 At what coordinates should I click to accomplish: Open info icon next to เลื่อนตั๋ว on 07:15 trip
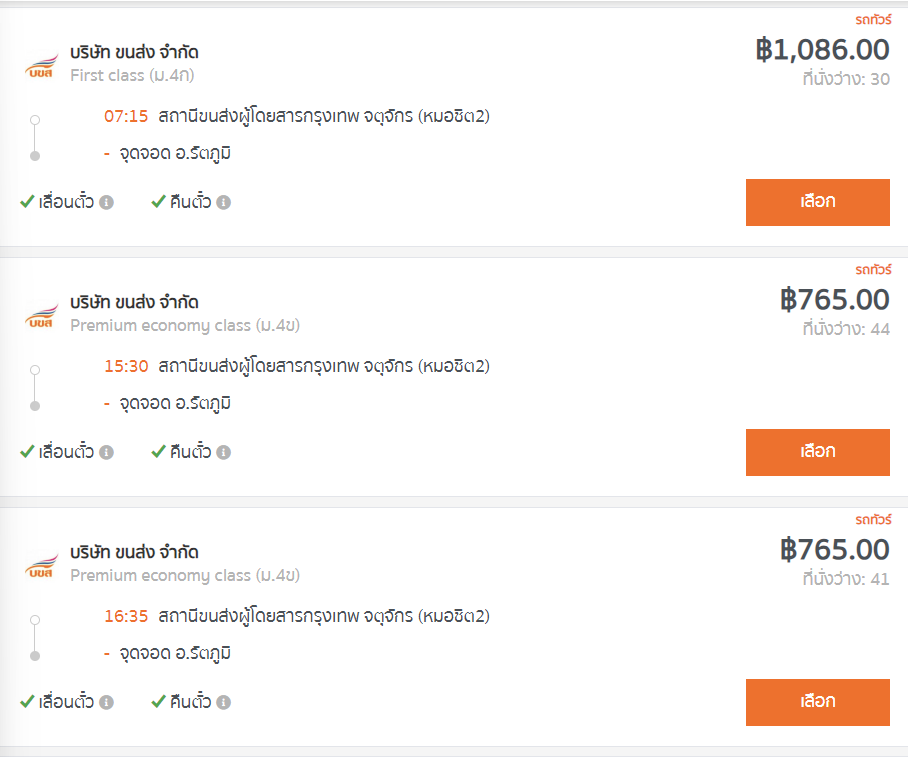[x=106, y=202]
